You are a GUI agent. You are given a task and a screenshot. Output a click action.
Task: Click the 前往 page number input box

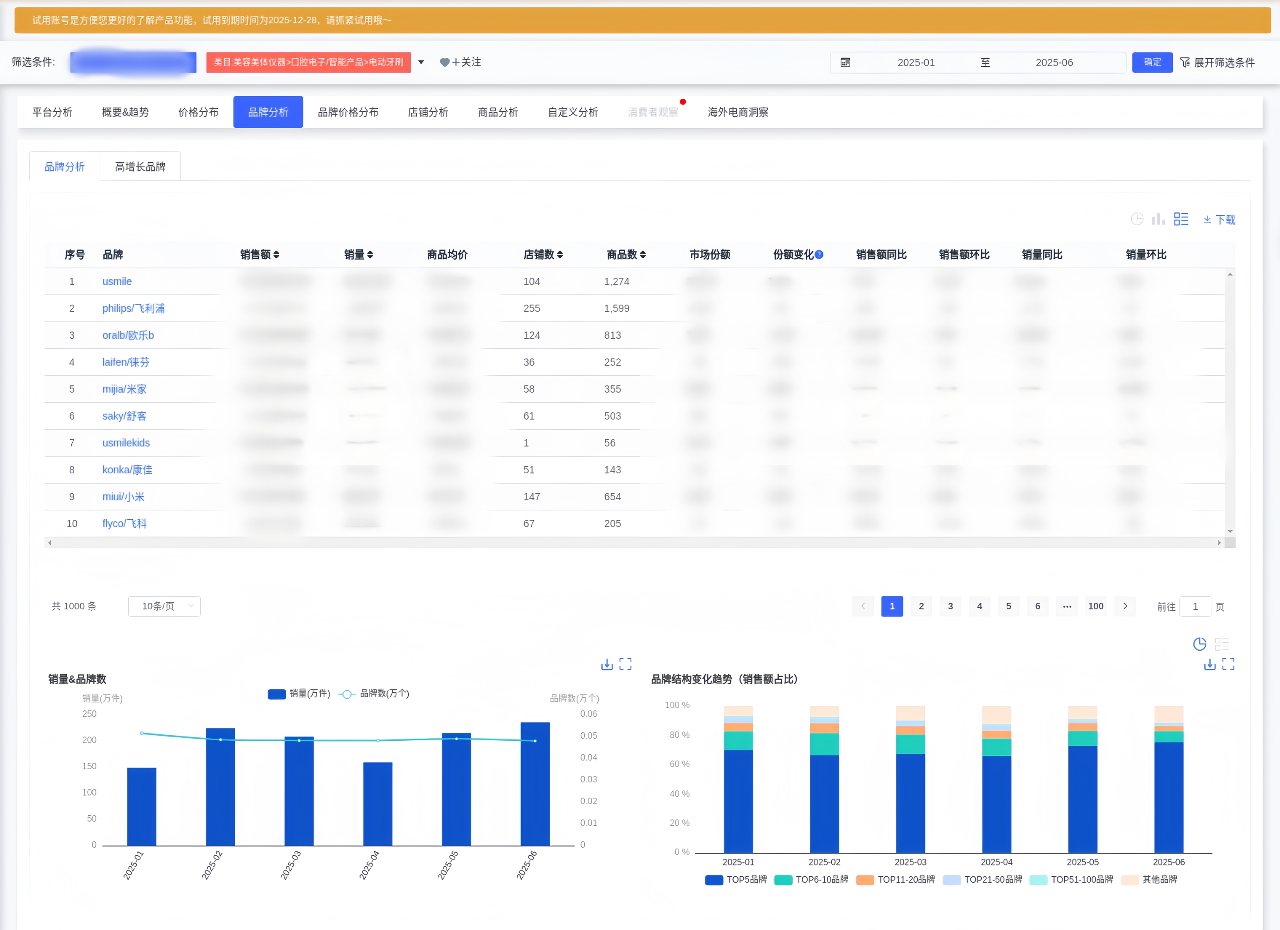coord(1195,606)
